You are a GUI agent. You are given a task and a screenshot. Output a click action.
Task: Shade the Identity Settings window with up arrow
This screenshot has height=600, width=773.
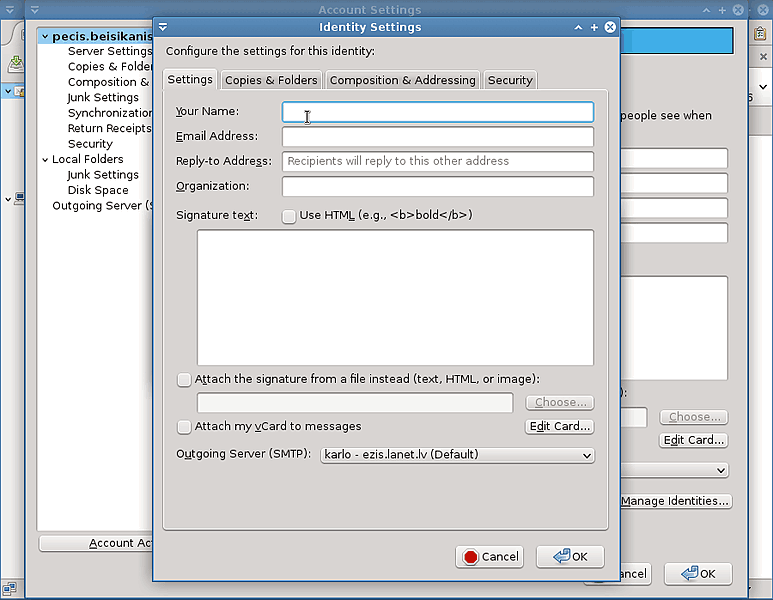tap(578, 28)
